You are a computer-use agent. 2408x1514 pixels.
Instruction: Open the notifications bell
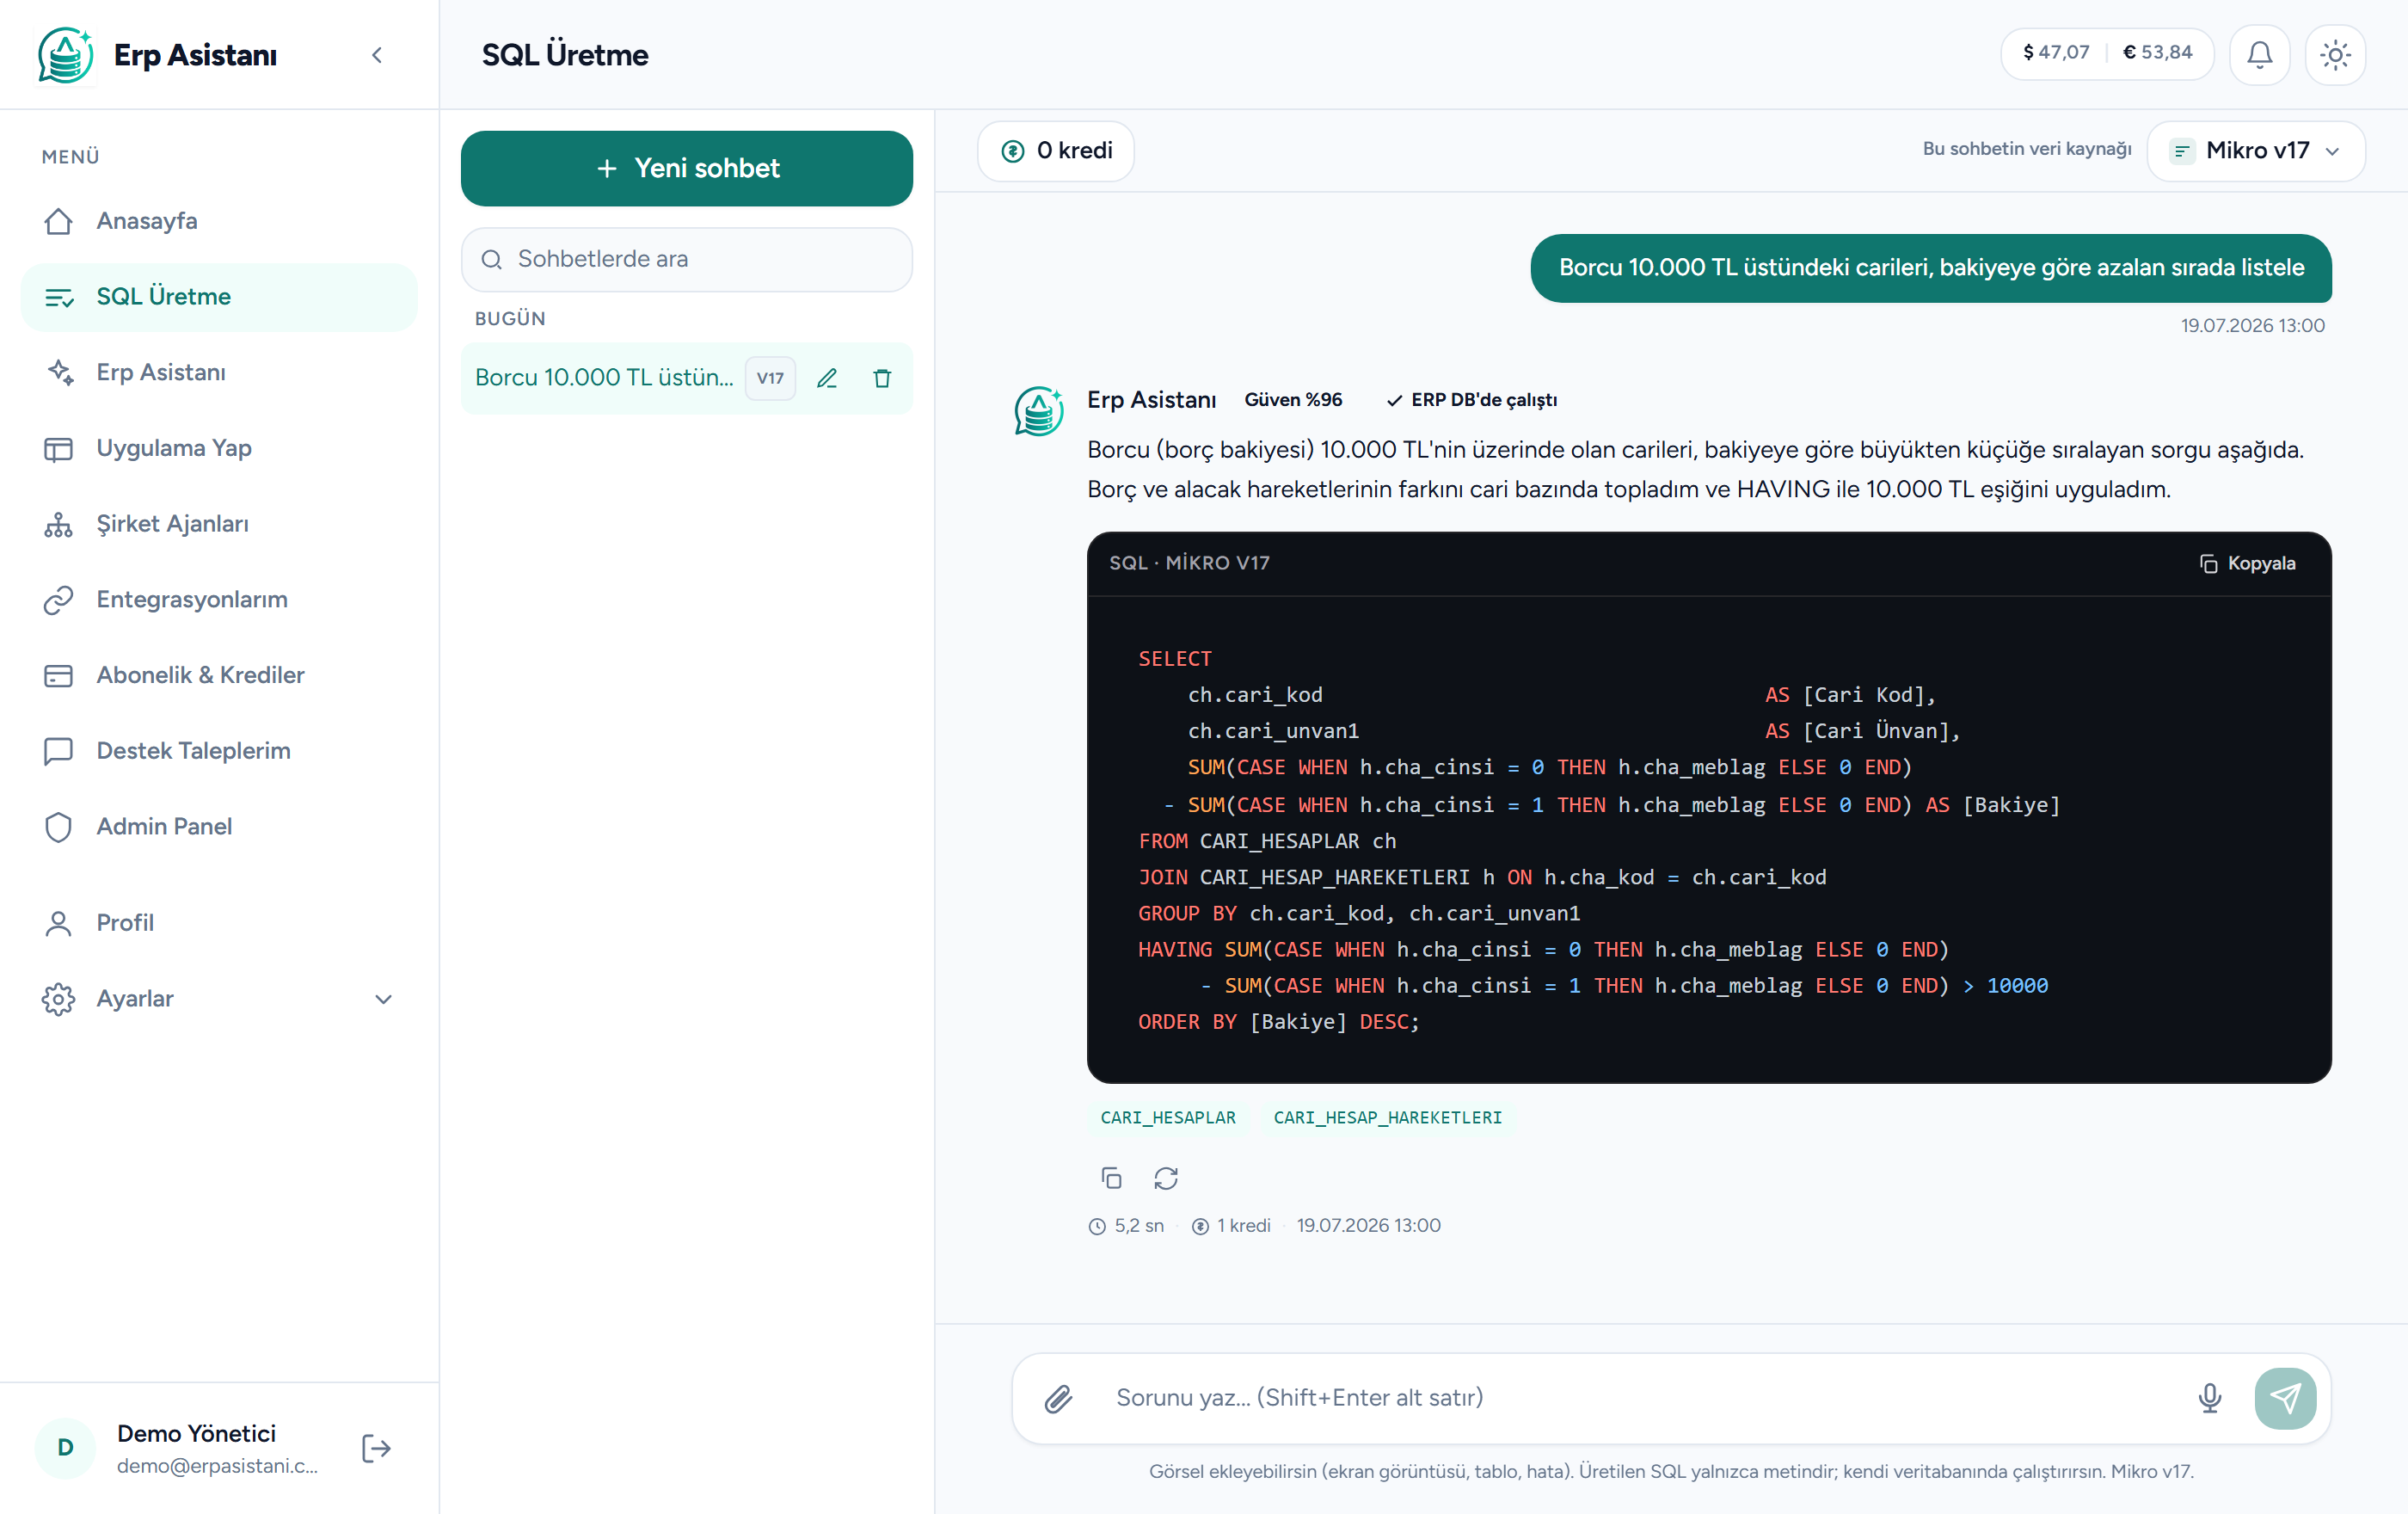2259,54
